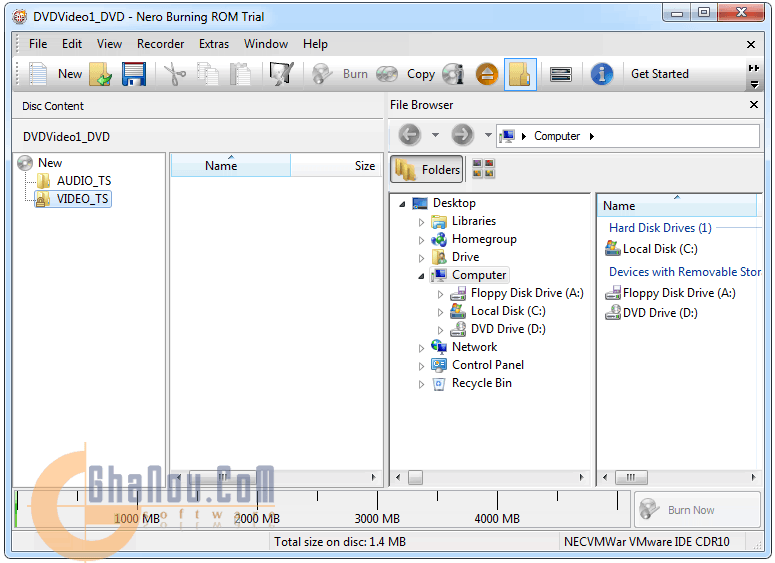
Task: Change file view with thumbnails icon
Action: coord(483,169)
